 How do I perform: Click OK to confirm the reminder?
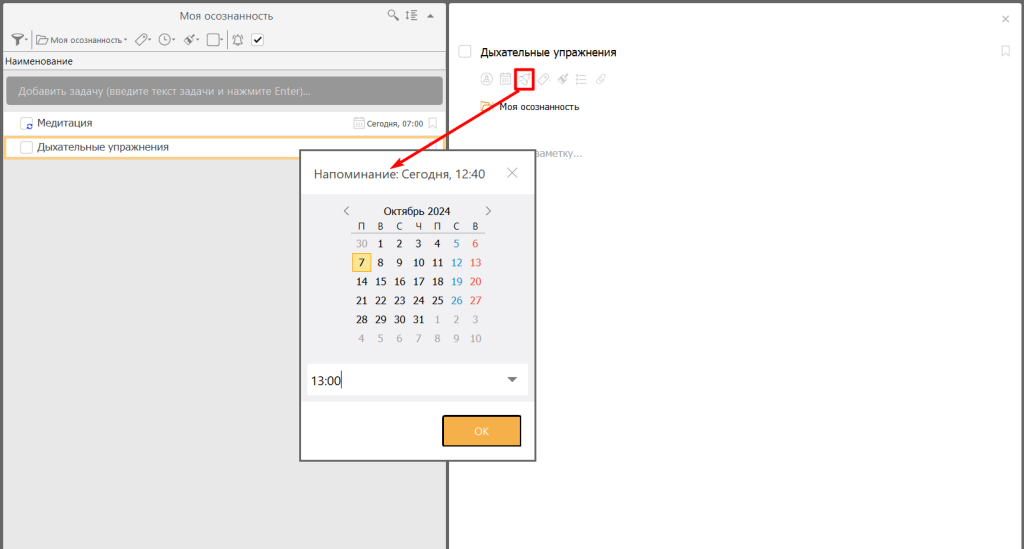tap(481, 431)
